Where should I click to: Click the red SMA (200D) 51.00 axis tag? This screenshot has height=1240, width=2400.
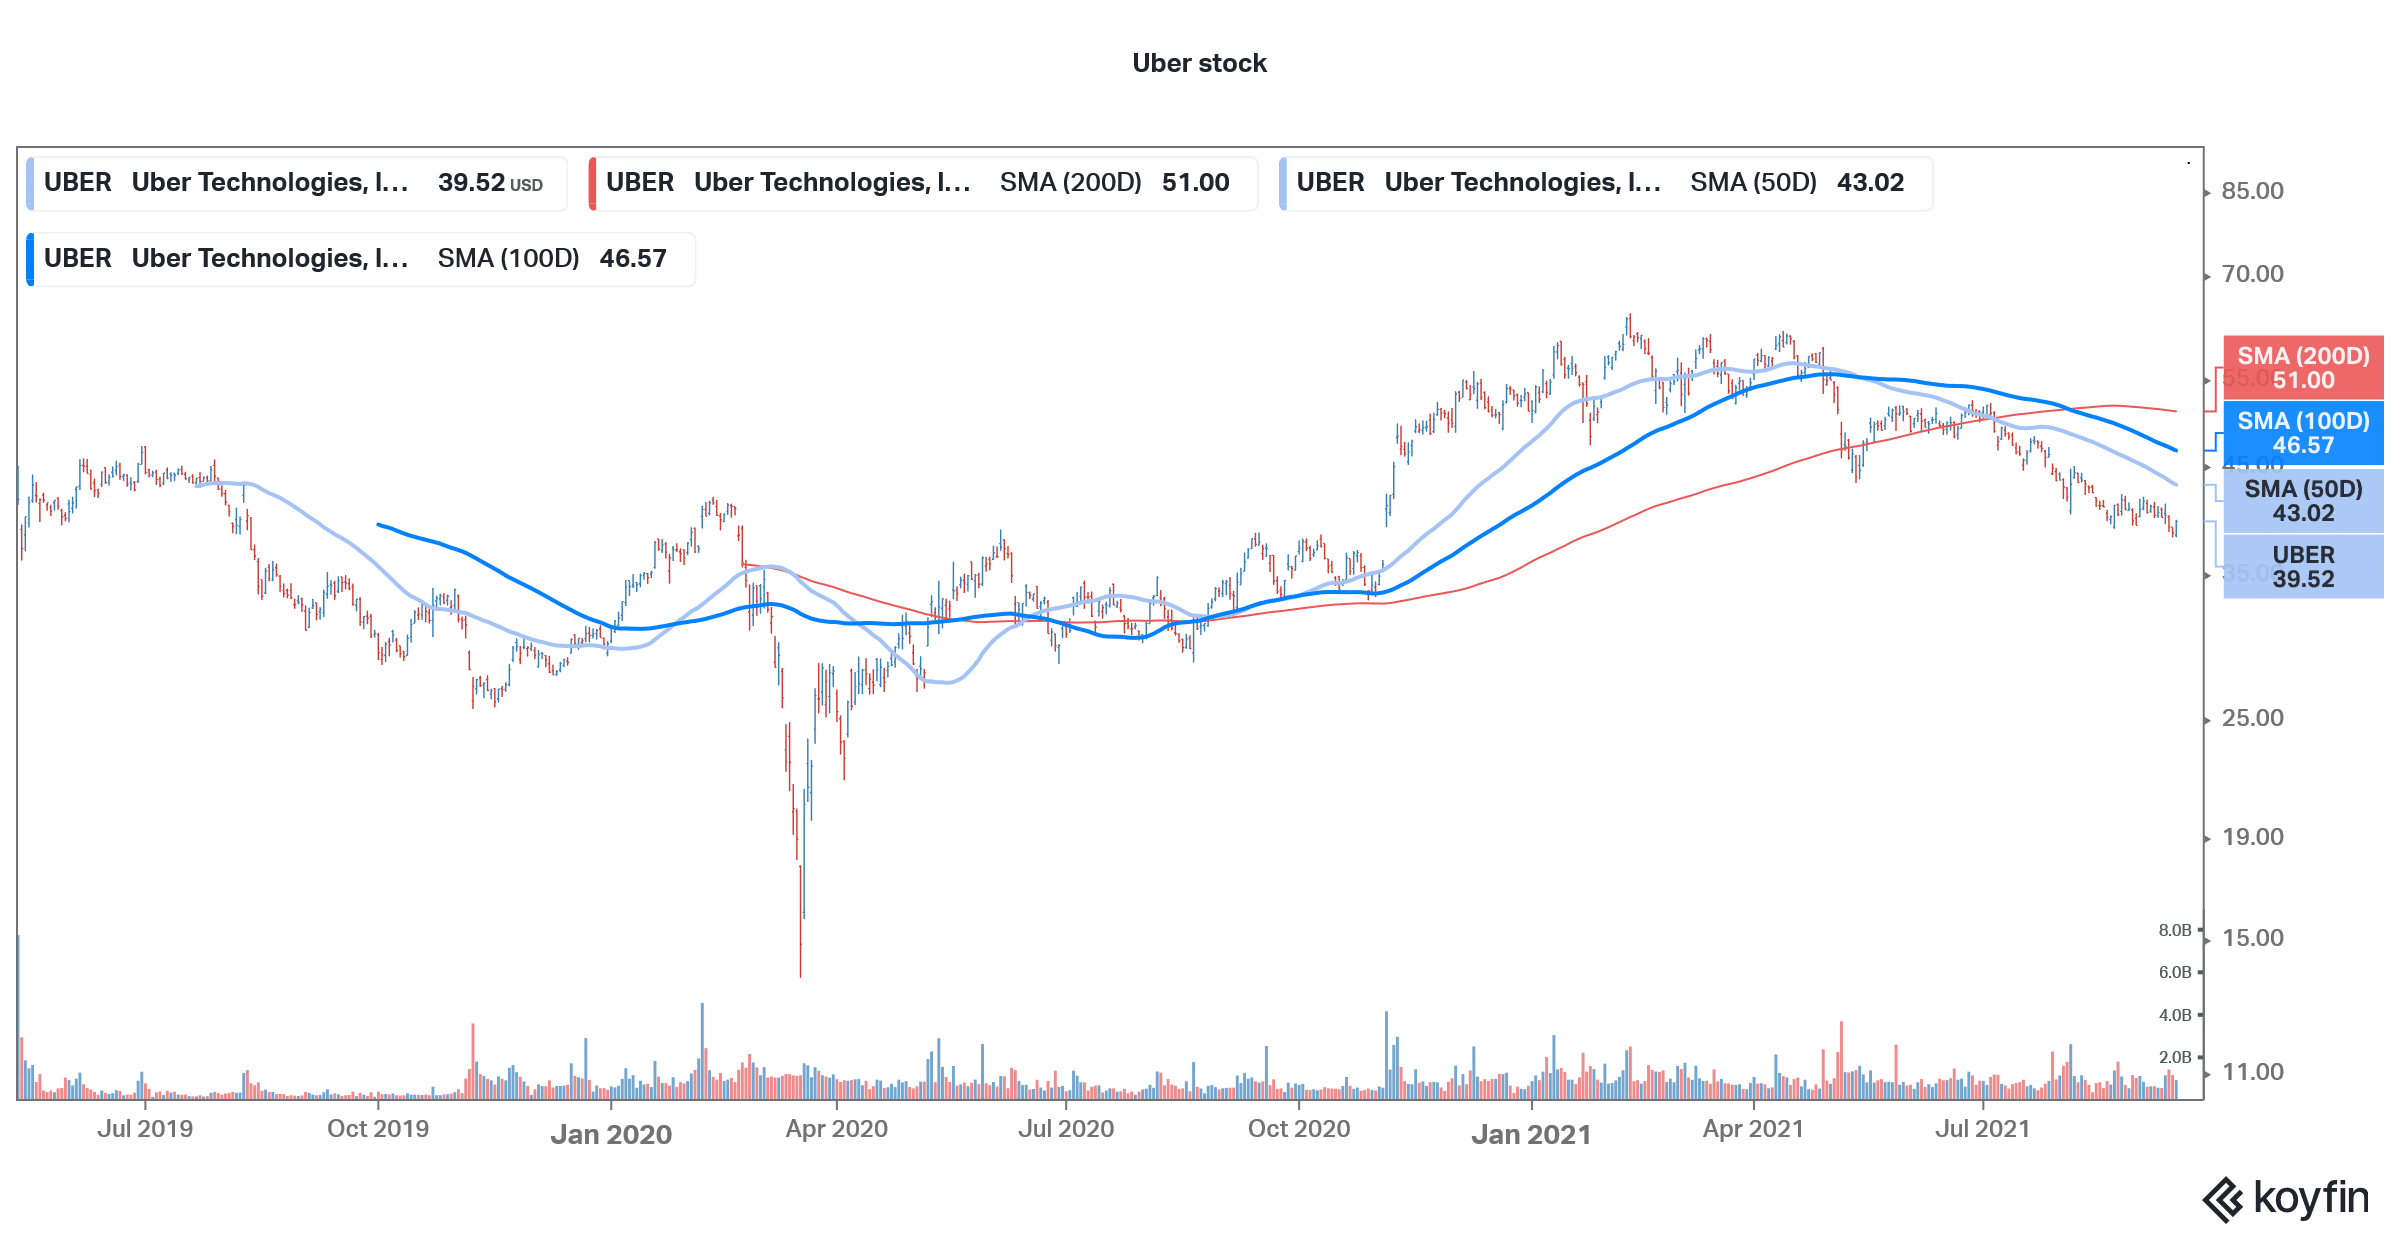click(2303, 368)
